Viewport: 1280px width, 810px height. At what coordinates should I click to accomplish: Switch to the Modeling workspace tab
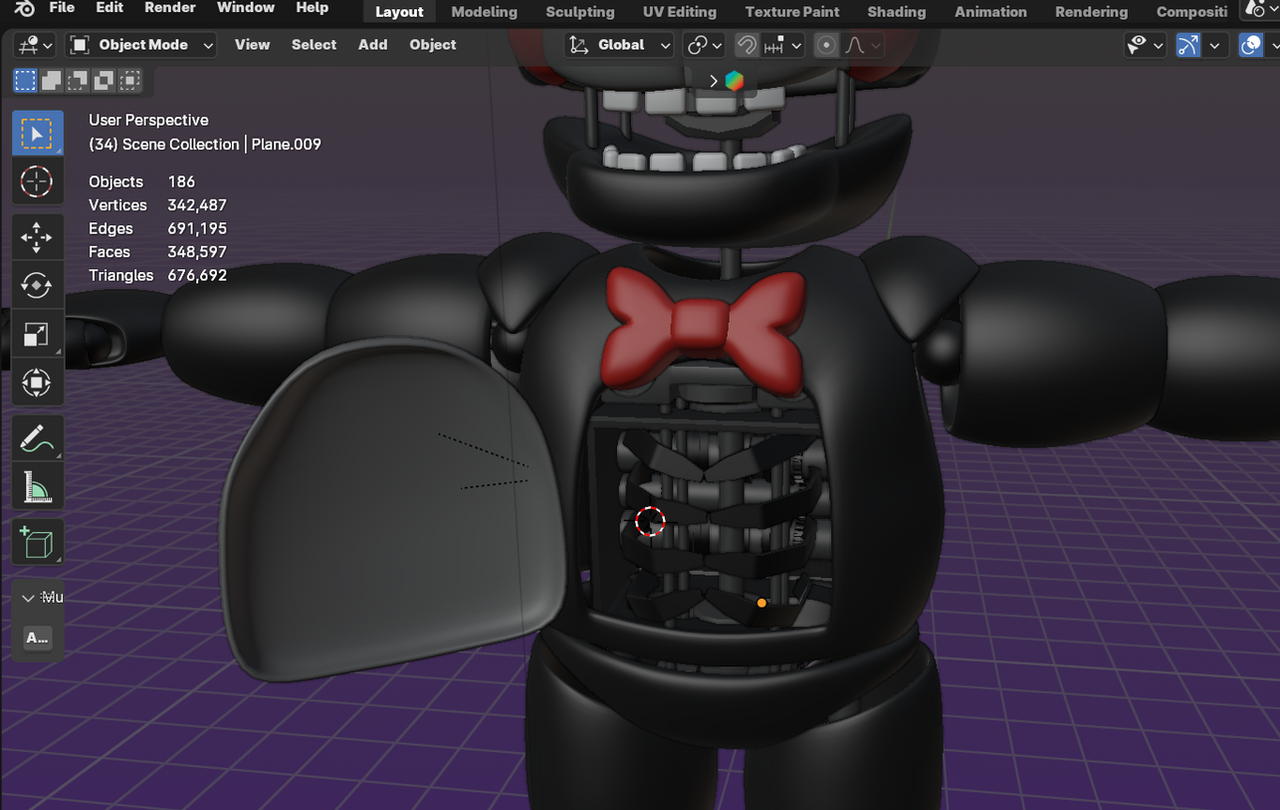pyautogui.click(x=484, y=12)
